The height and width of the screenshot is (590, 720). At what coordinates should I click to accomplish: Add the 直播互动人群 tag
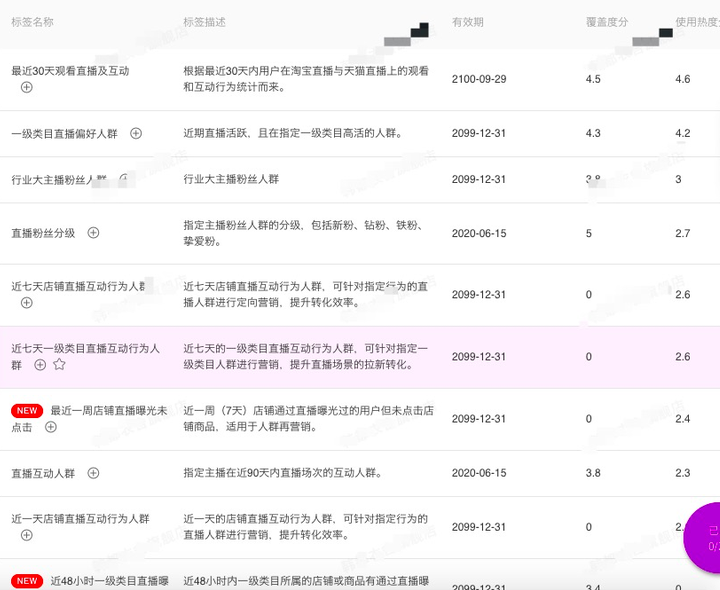coord(93,473)
